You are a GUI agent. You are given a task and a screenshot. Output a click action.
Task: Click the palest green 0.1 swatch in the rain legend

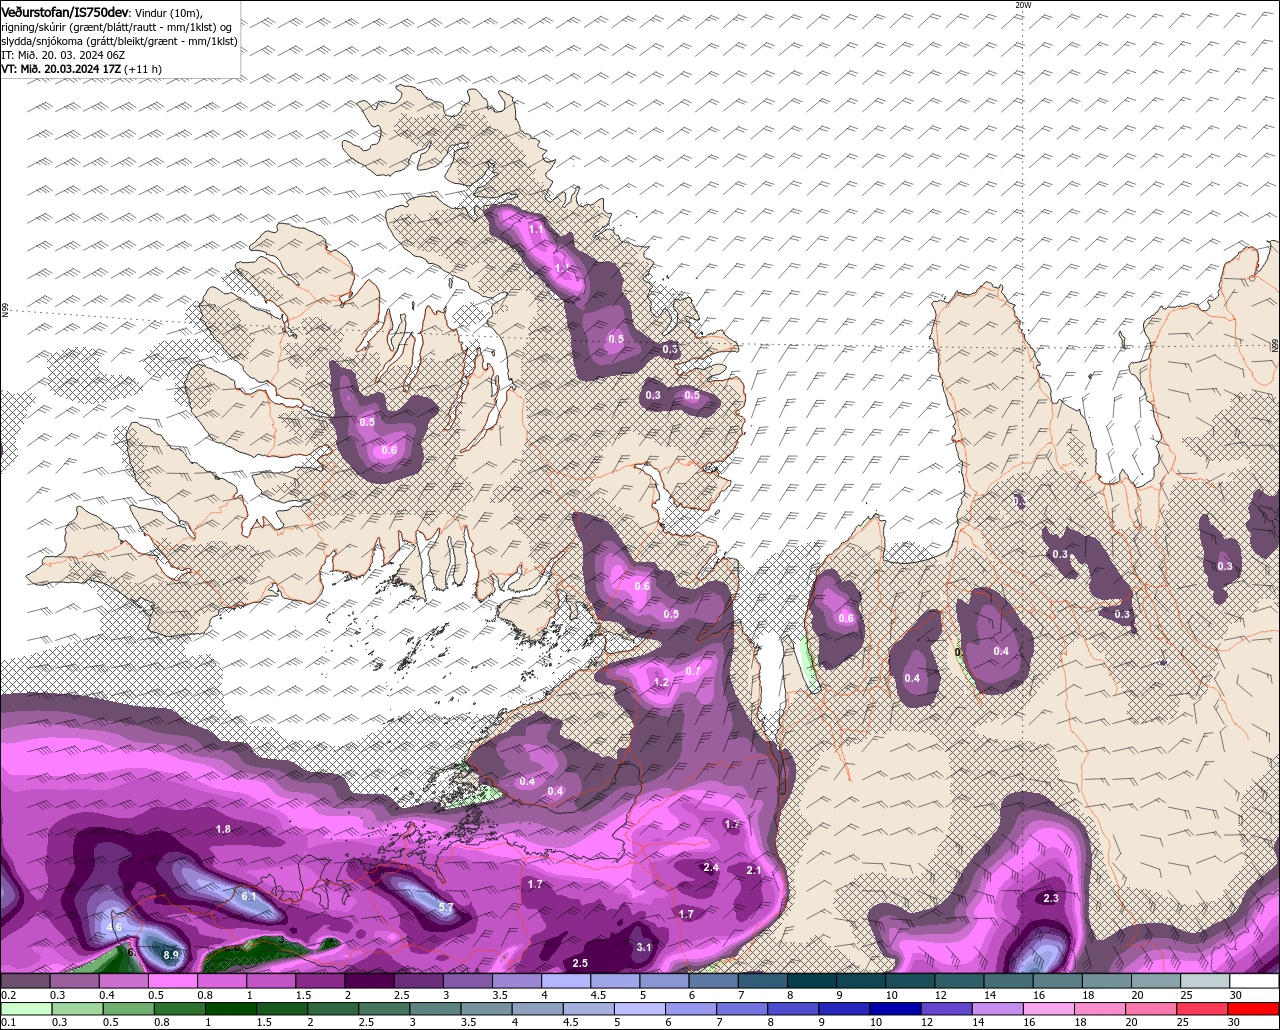25,1008
